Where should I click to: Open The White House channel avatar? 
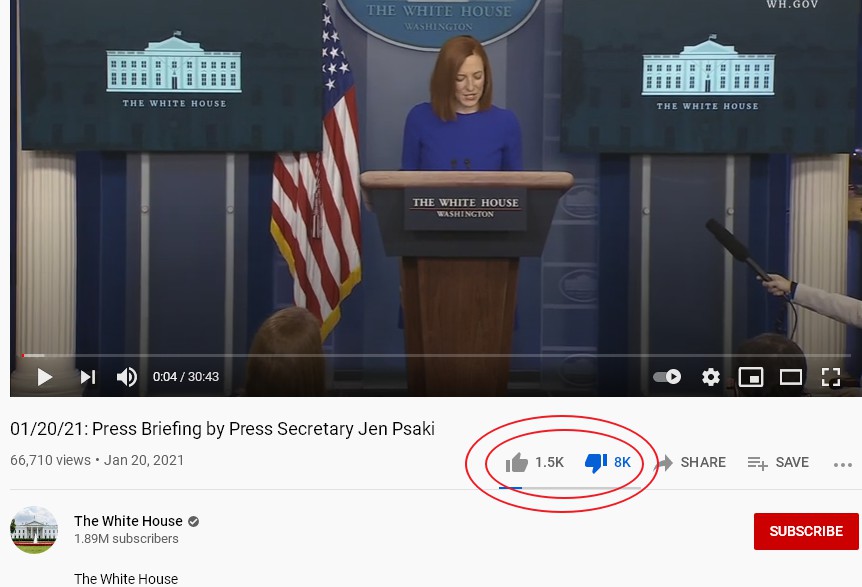click(x=34, y=530)
